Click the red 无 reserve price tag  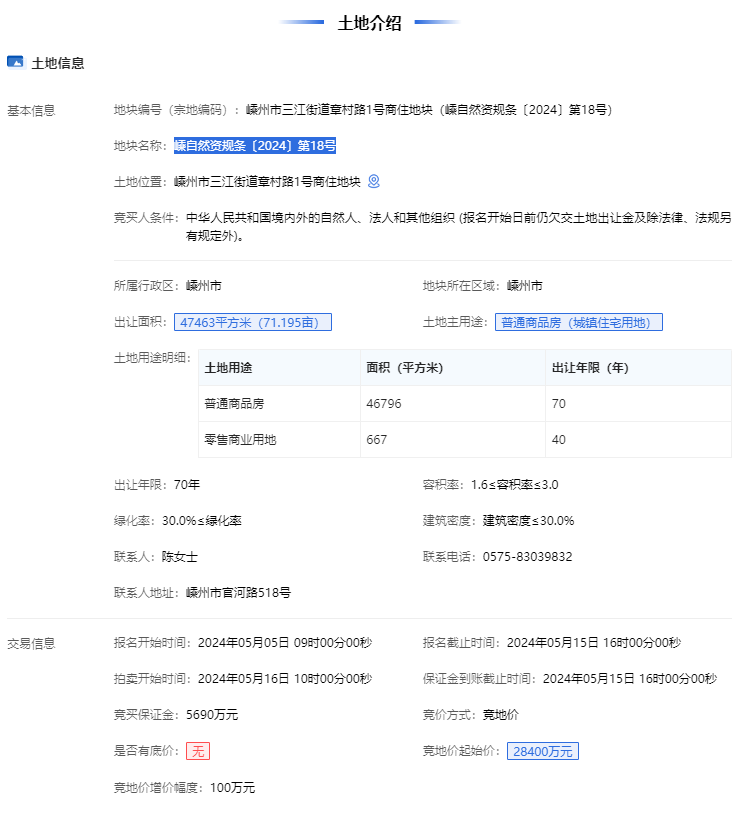[198, 751]
